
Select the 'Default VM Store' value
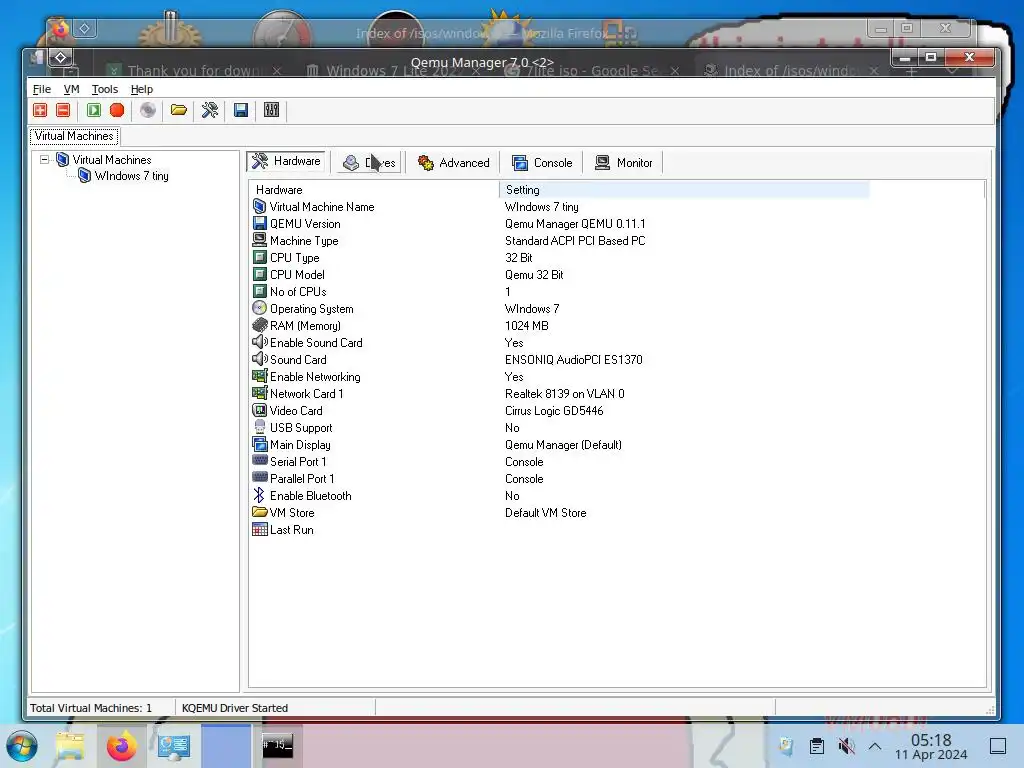coord(545,513)
